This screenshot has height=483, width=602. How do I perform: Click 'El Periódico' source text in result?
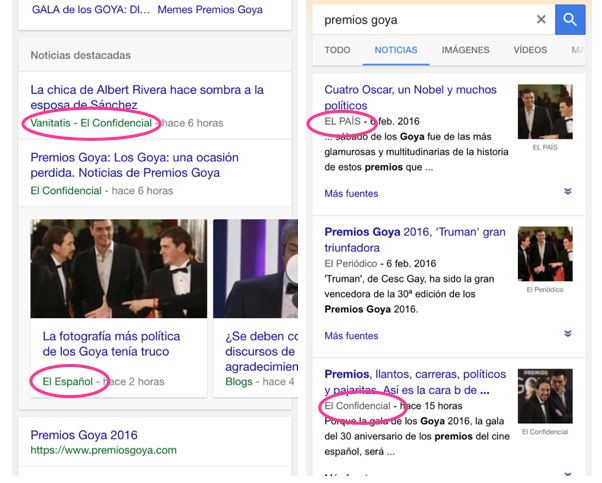(351, 263)
